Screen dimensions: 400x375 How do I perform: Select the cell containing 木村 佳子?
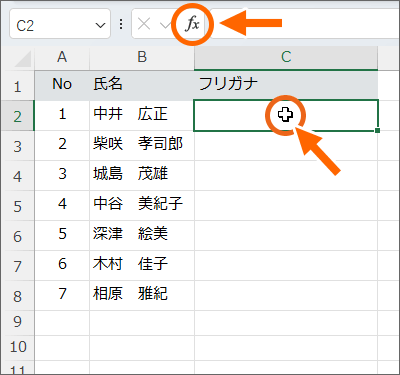click(142, 266)
